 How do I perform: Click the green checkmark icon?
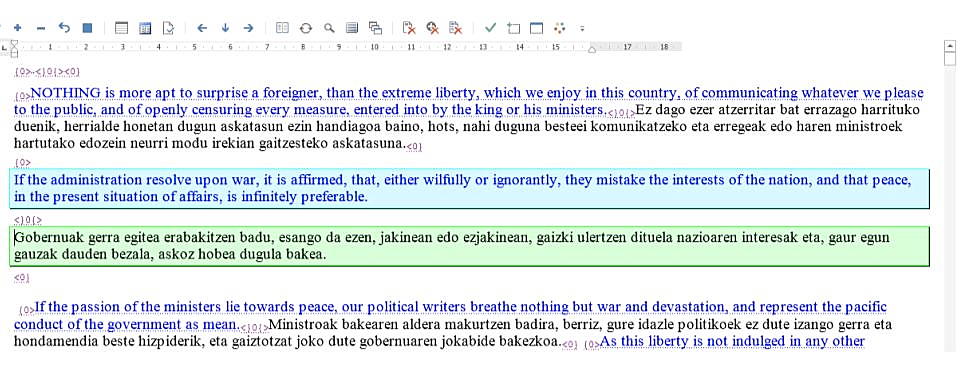491,27
